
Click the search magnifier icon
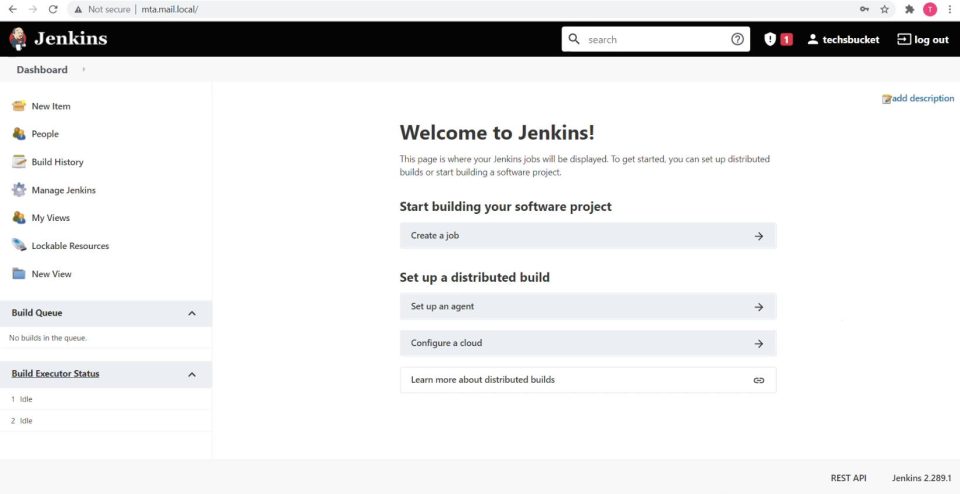coord(574,39)
